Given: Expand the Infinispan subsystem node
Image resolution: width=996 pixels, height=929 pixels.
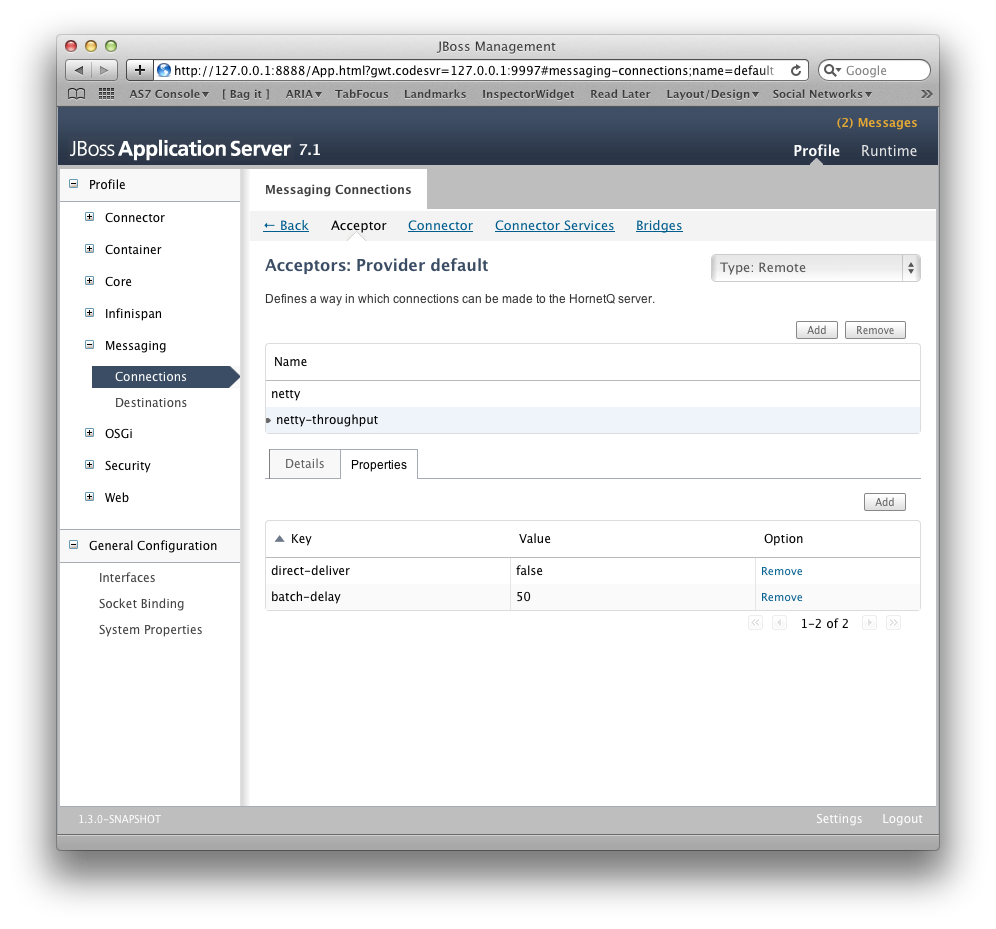Looking at the screenshot, I should [90, 312].
